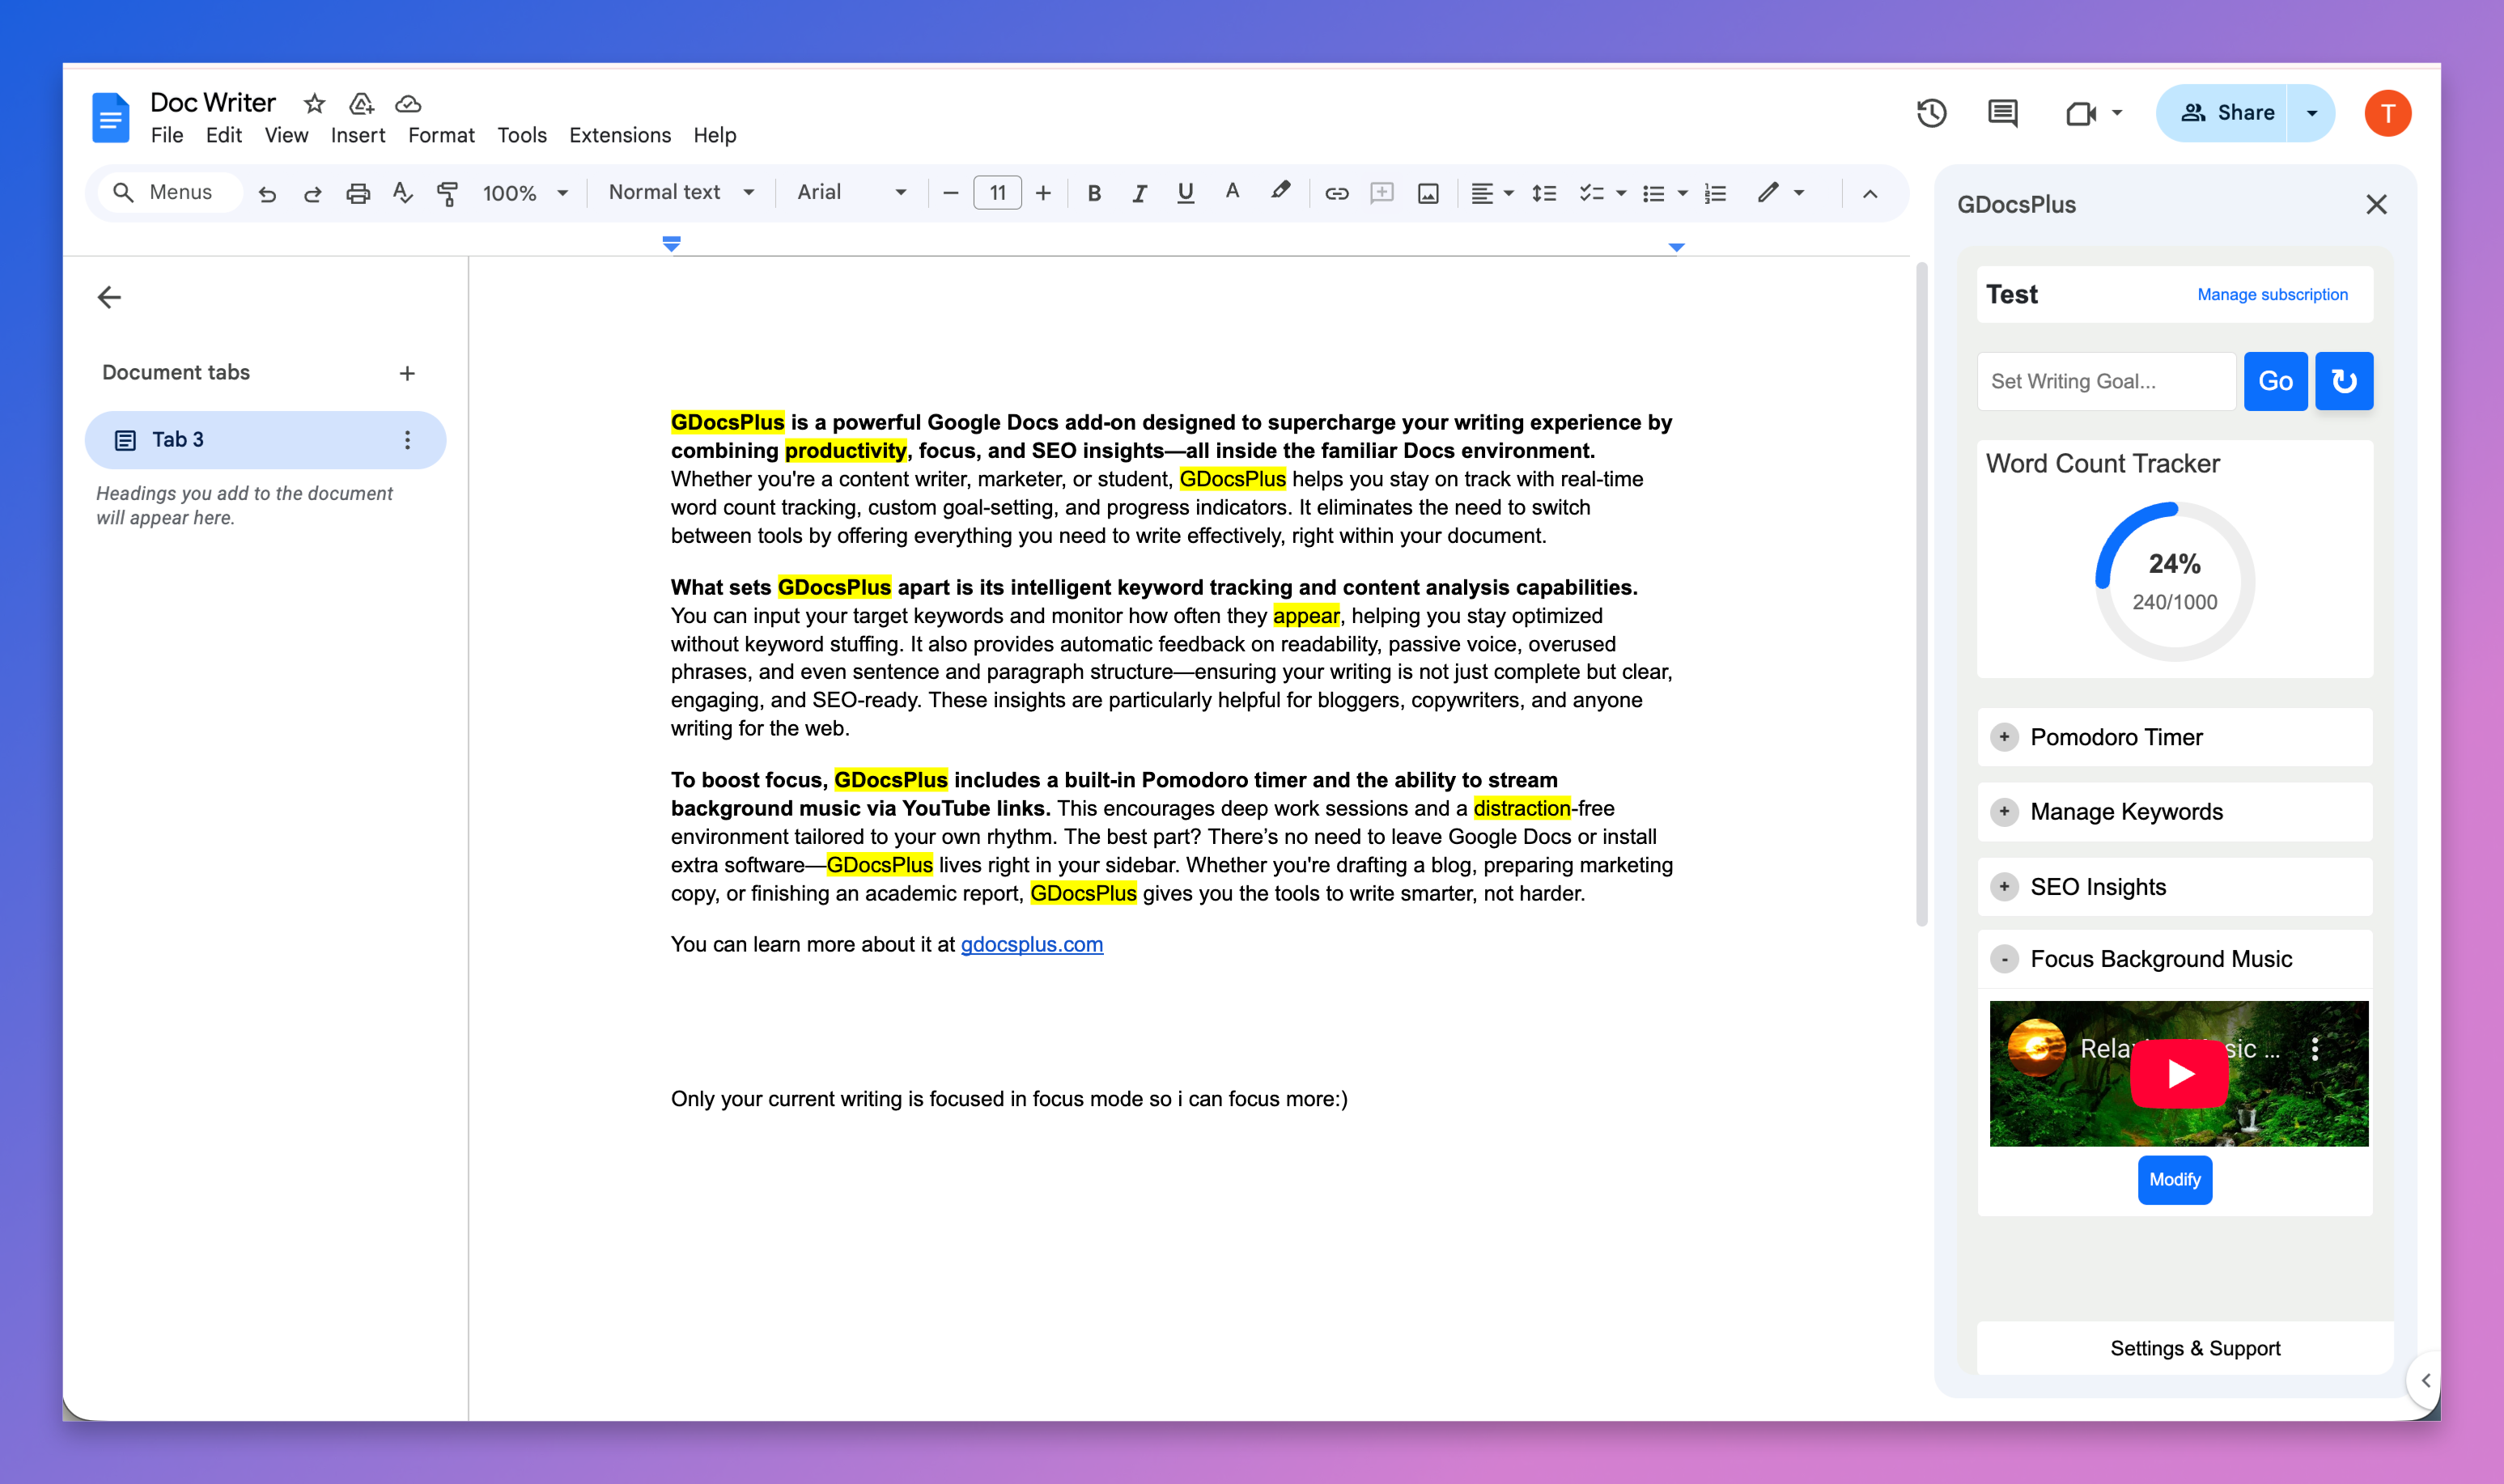Click the insert image icon

(x=1428, y=193)
